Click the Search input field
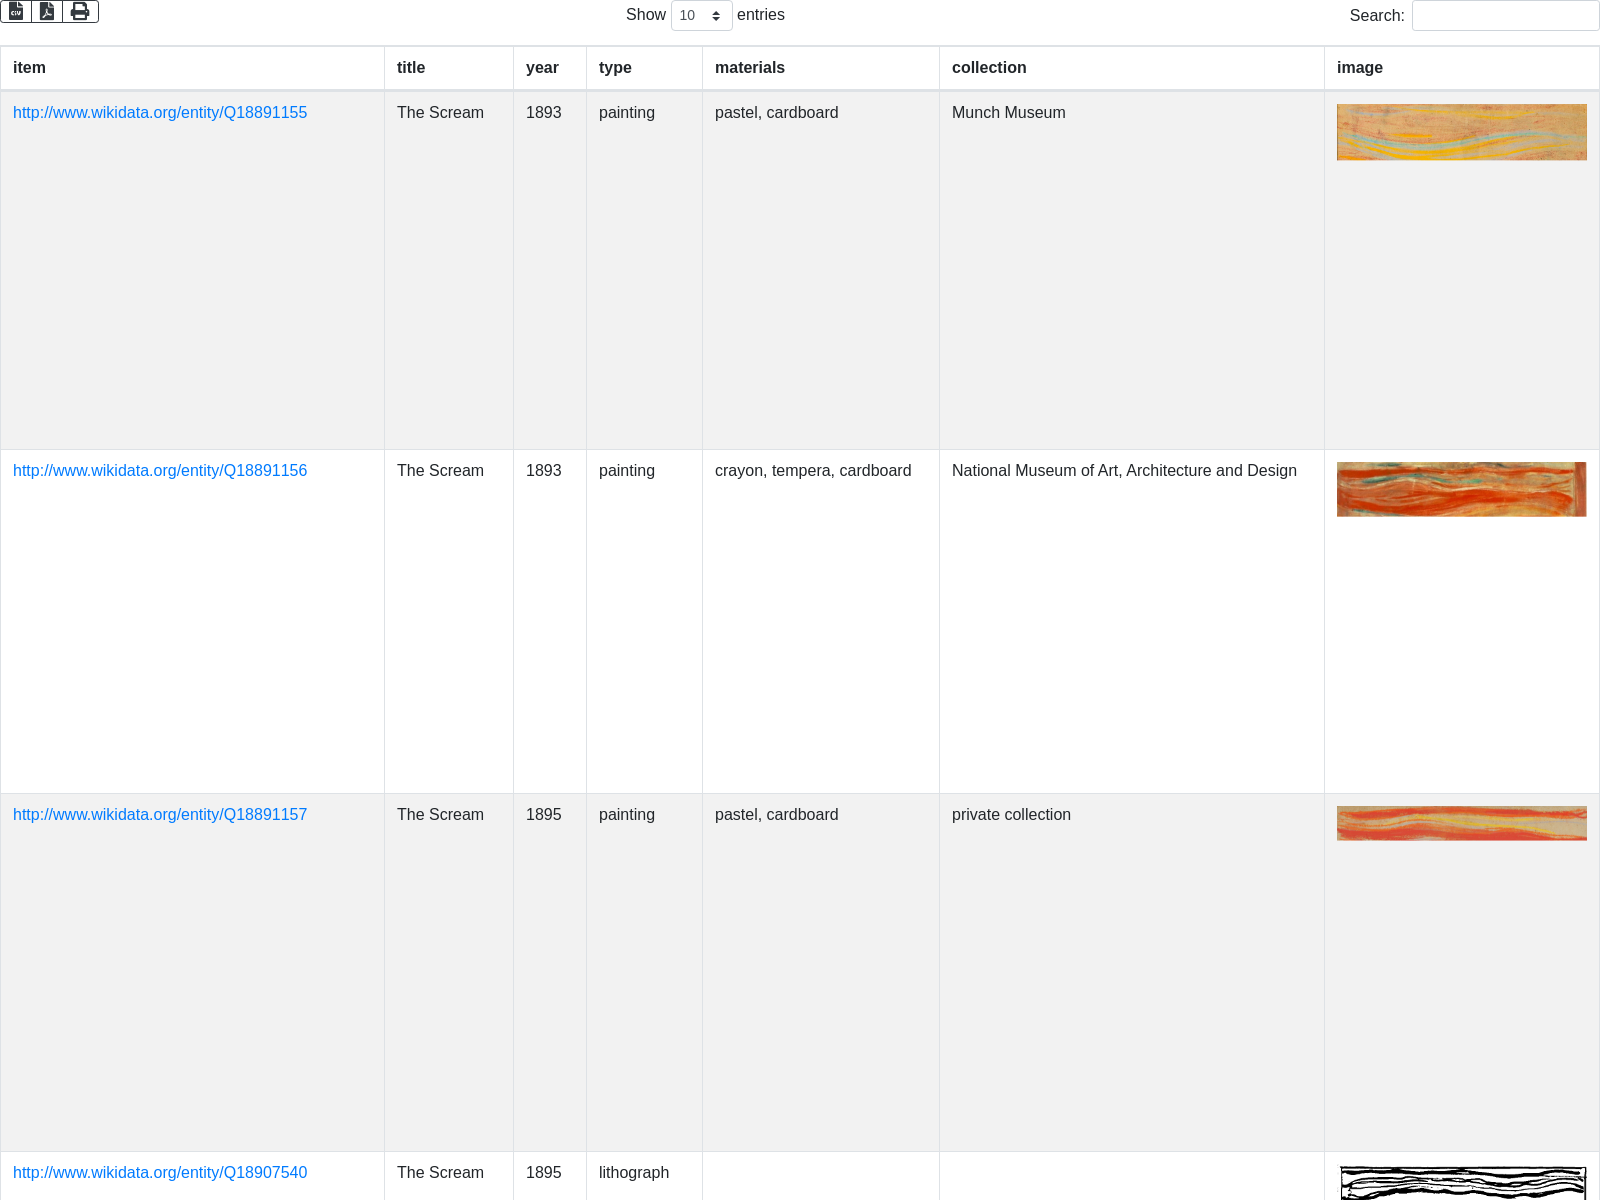 click(1504, 15)
